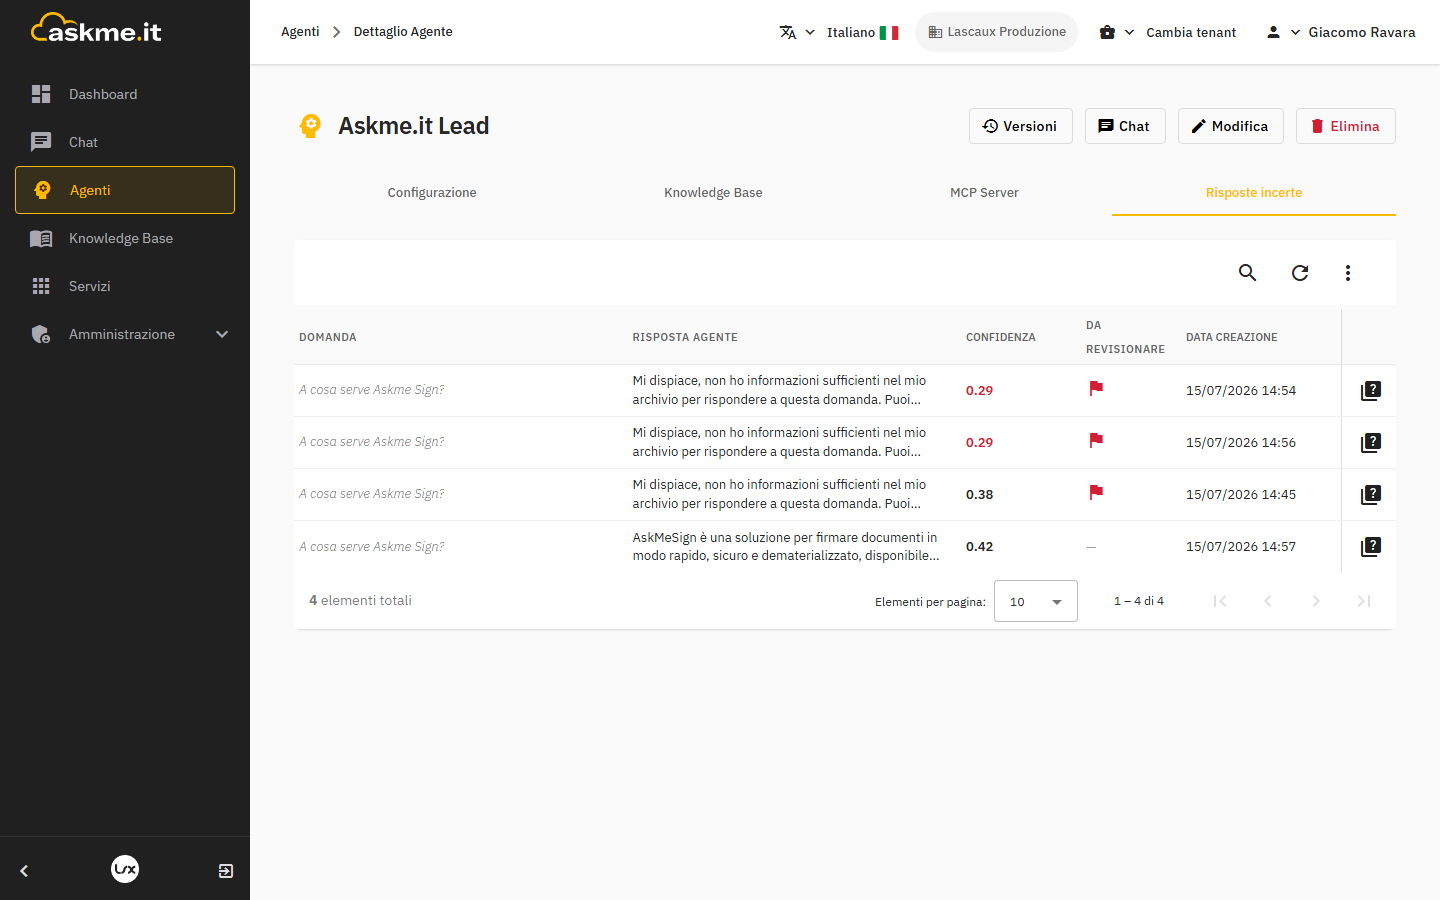Sort by the Confidenza column header
This screenshot has height=900, width=1440.
[1001, 337]
